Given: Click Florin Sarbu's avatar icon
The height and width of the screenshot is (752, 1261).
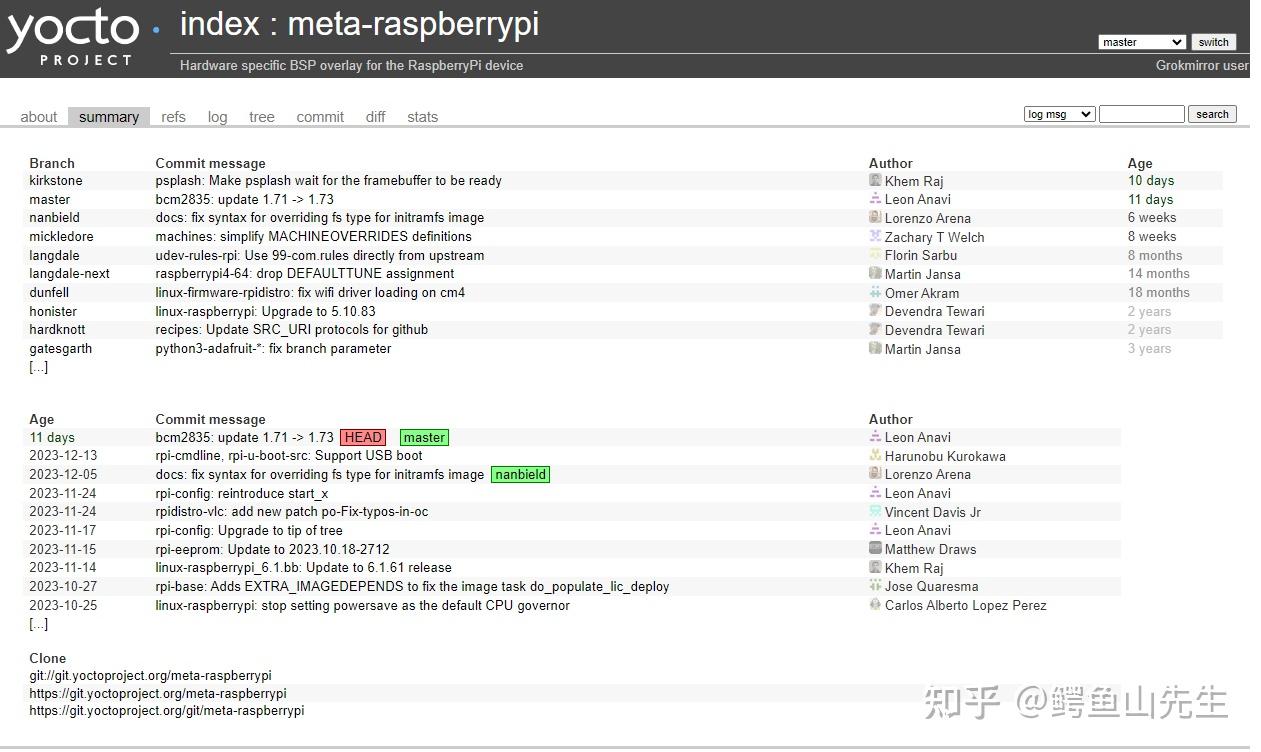Looking at the screenshot, I should pos(875,255).
